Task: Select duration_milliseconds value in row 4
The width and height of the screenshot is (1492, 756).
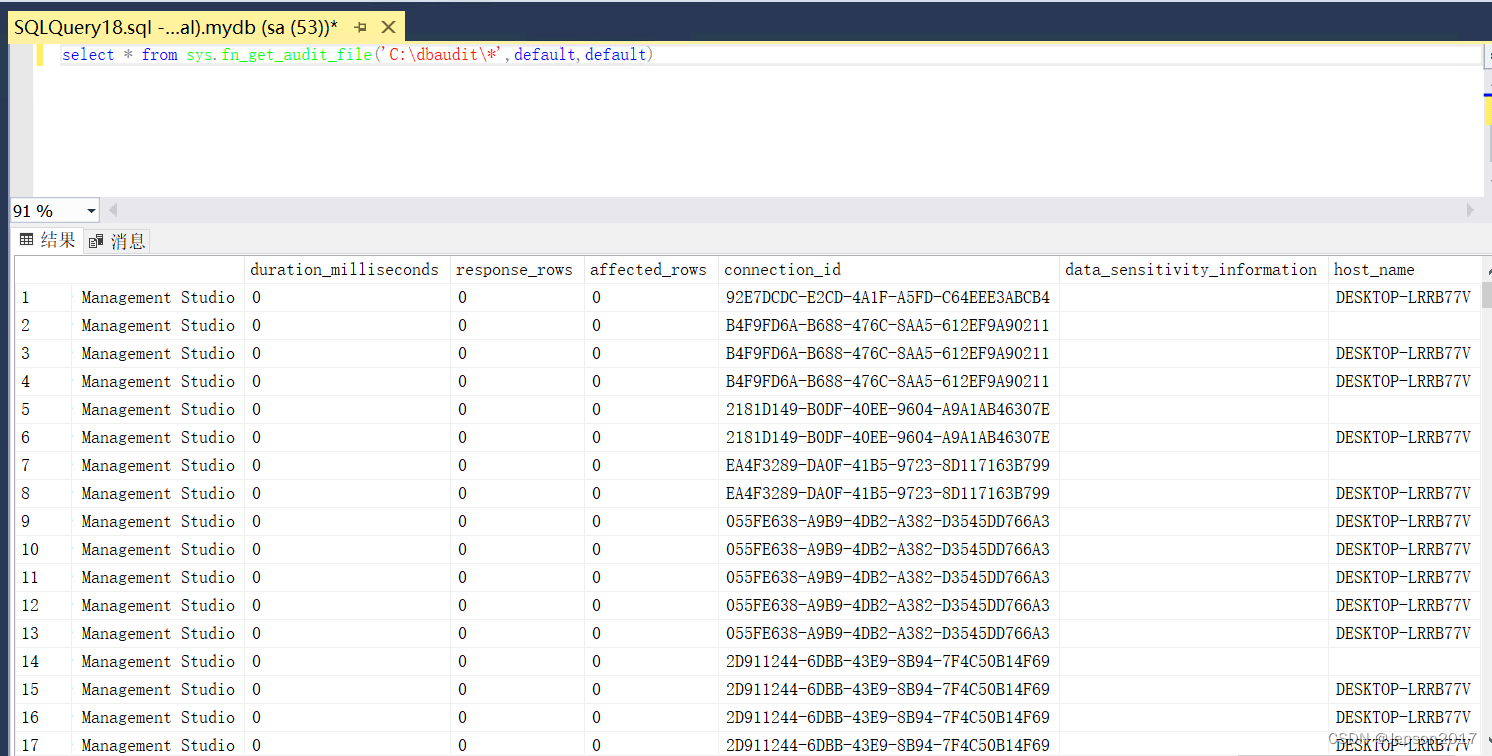Action: 347,382
